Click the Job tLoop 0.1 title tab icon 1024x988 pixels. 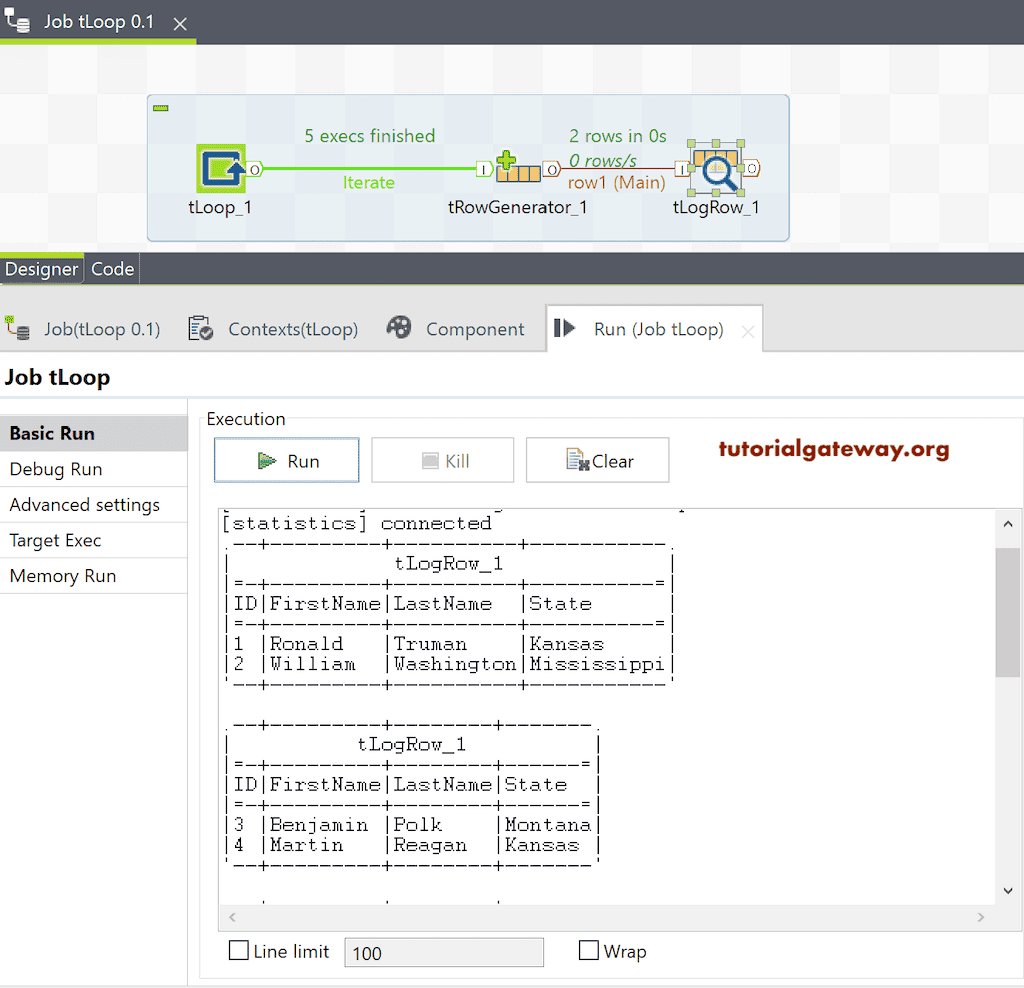click(18, 21)
